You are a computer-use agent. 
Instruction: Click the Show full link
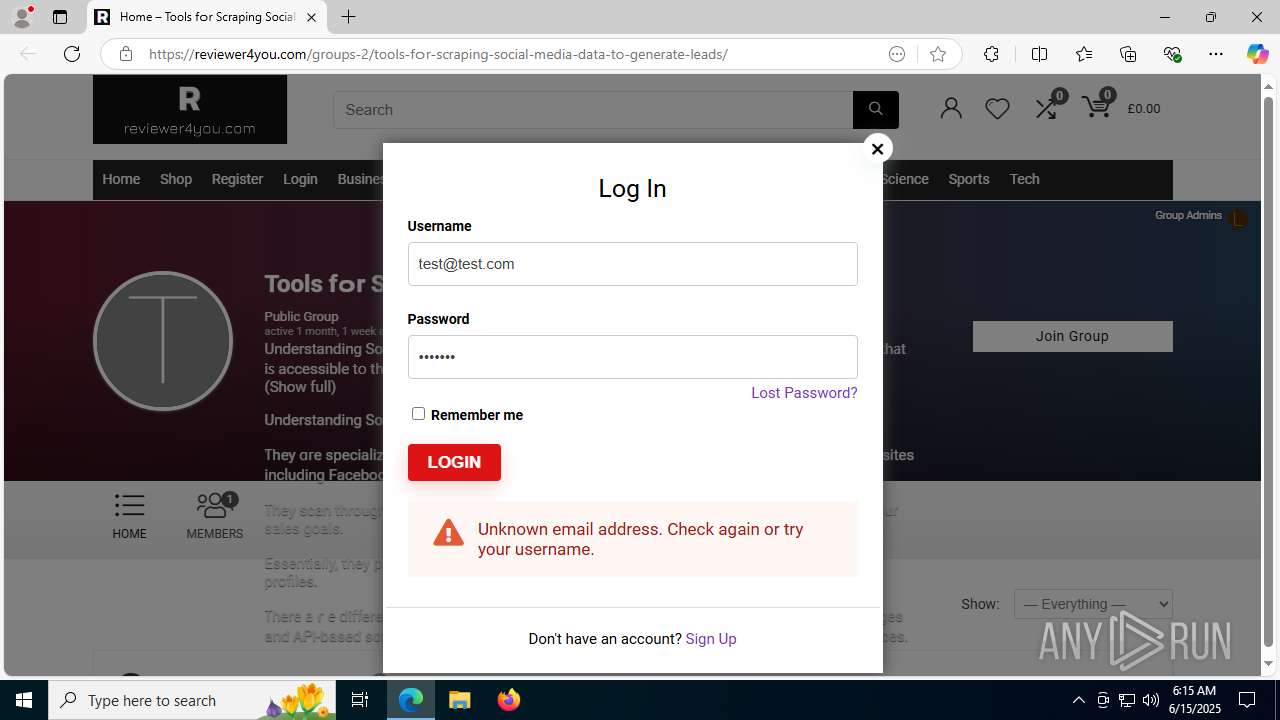pyautogui.click(x=300, y=387)
